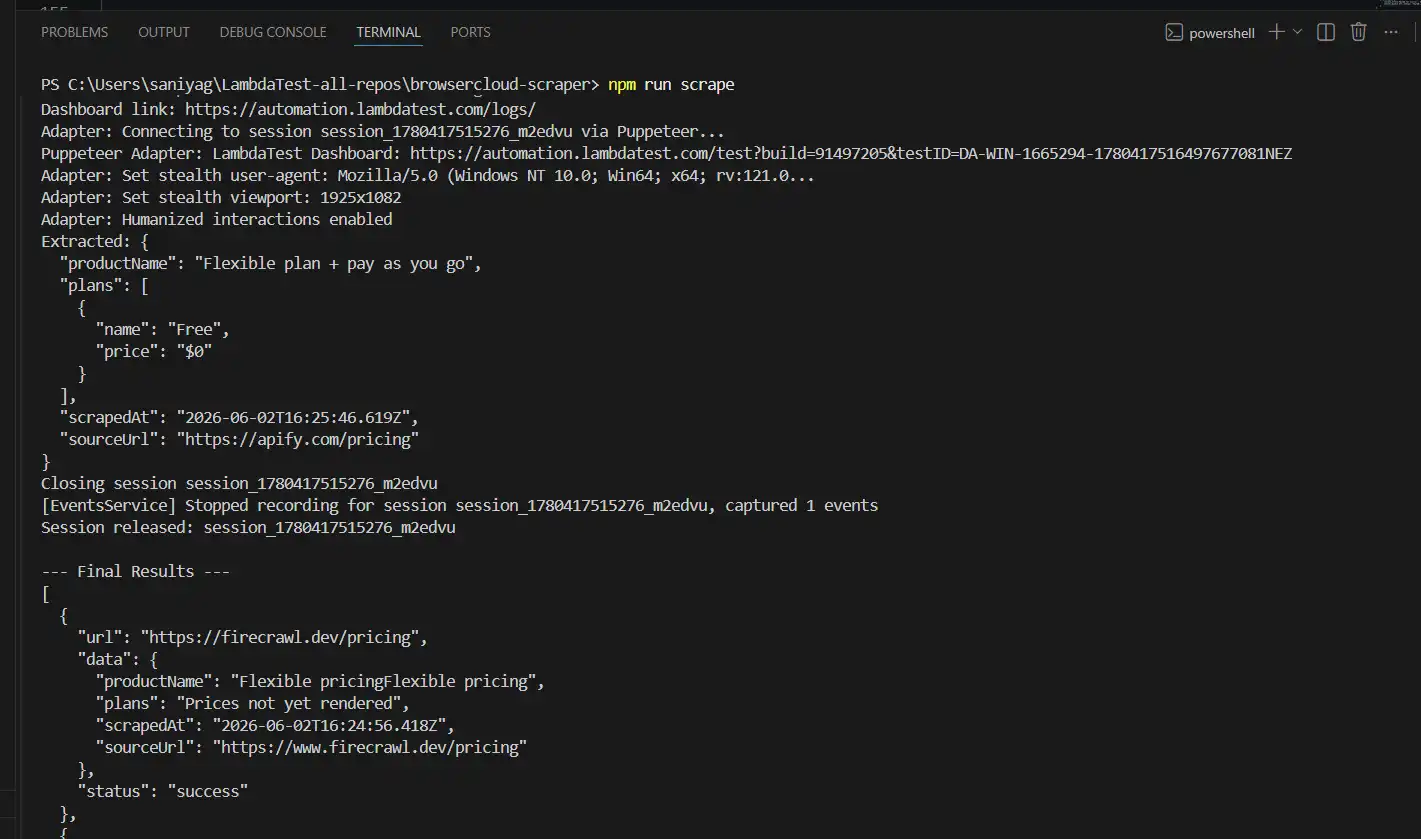Viewport: 1421px width, 839px height.
Task: Open the www.firecrawl.dev/pricing sourceUrl link
Action: (x=369, y=748)
